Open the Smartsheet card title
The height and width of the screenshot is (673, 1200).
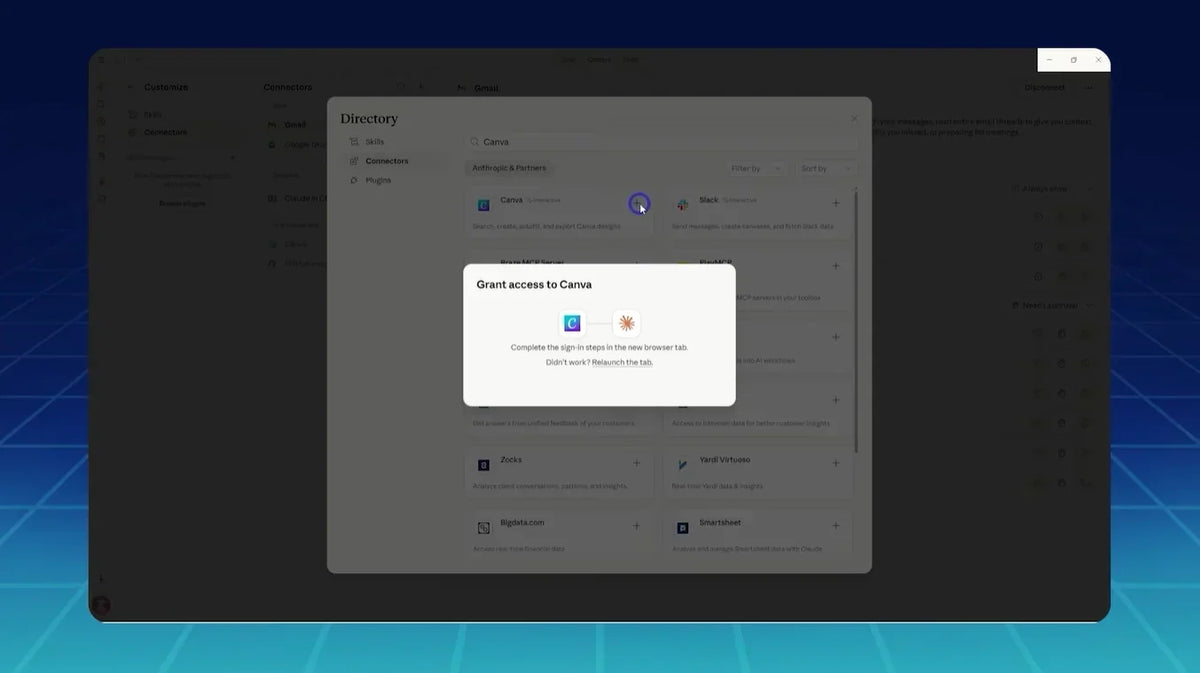(x=720, y=522)
